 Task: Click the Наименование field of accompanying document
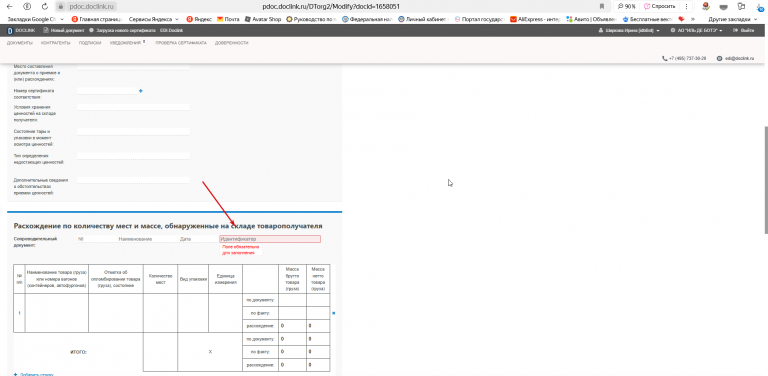147,239
